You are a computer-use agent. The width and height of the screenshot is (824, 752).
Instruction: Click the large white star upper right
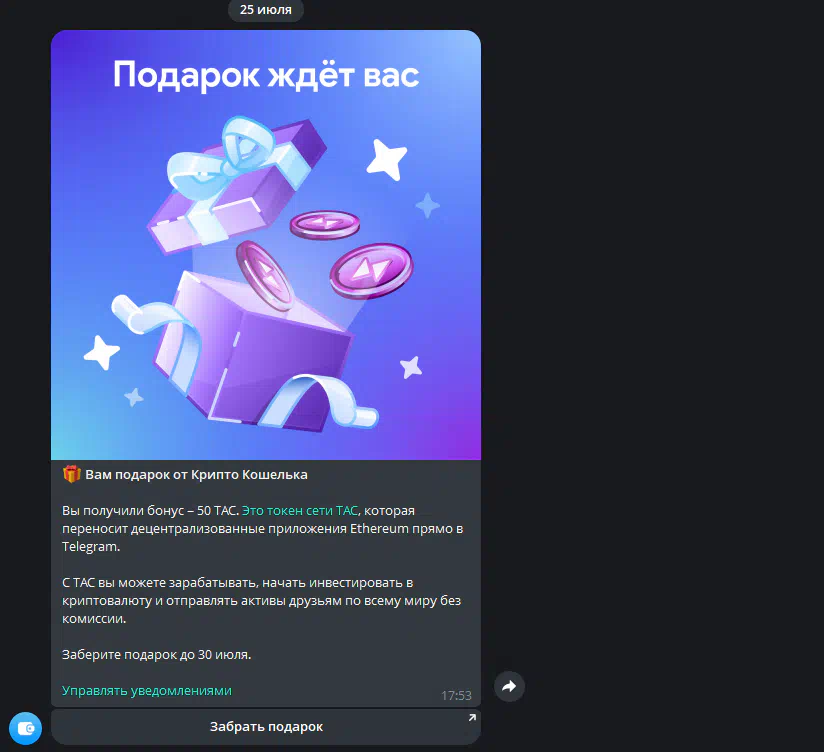coord(387,159)
